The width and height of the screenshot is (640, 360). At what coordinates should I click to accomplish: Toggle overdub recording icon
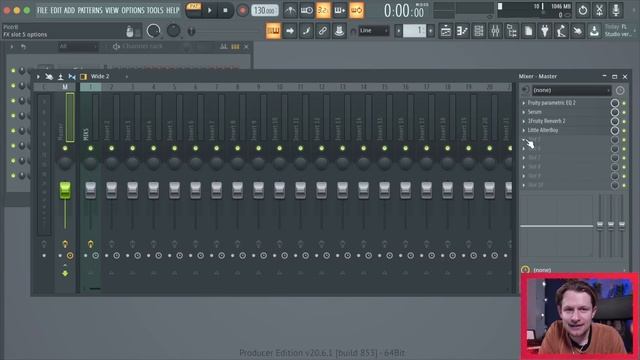click(x=340, y=11)
